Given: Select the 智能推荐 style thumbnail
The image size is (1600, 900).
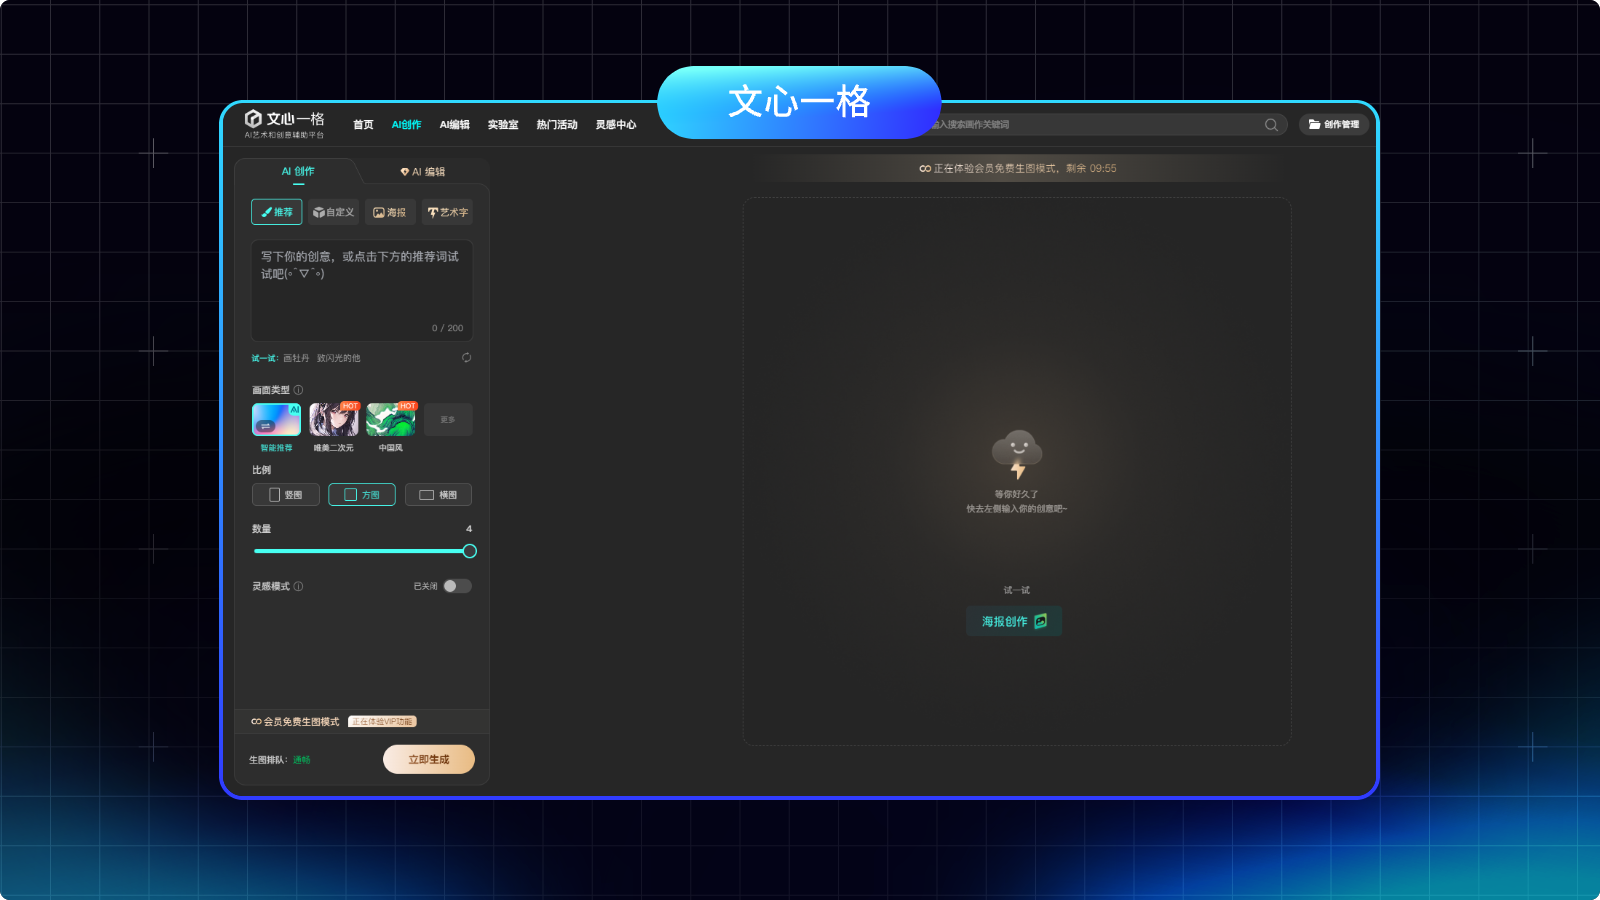Looking at the screenshot, I should pyautogui.click(x=277, y=420).
